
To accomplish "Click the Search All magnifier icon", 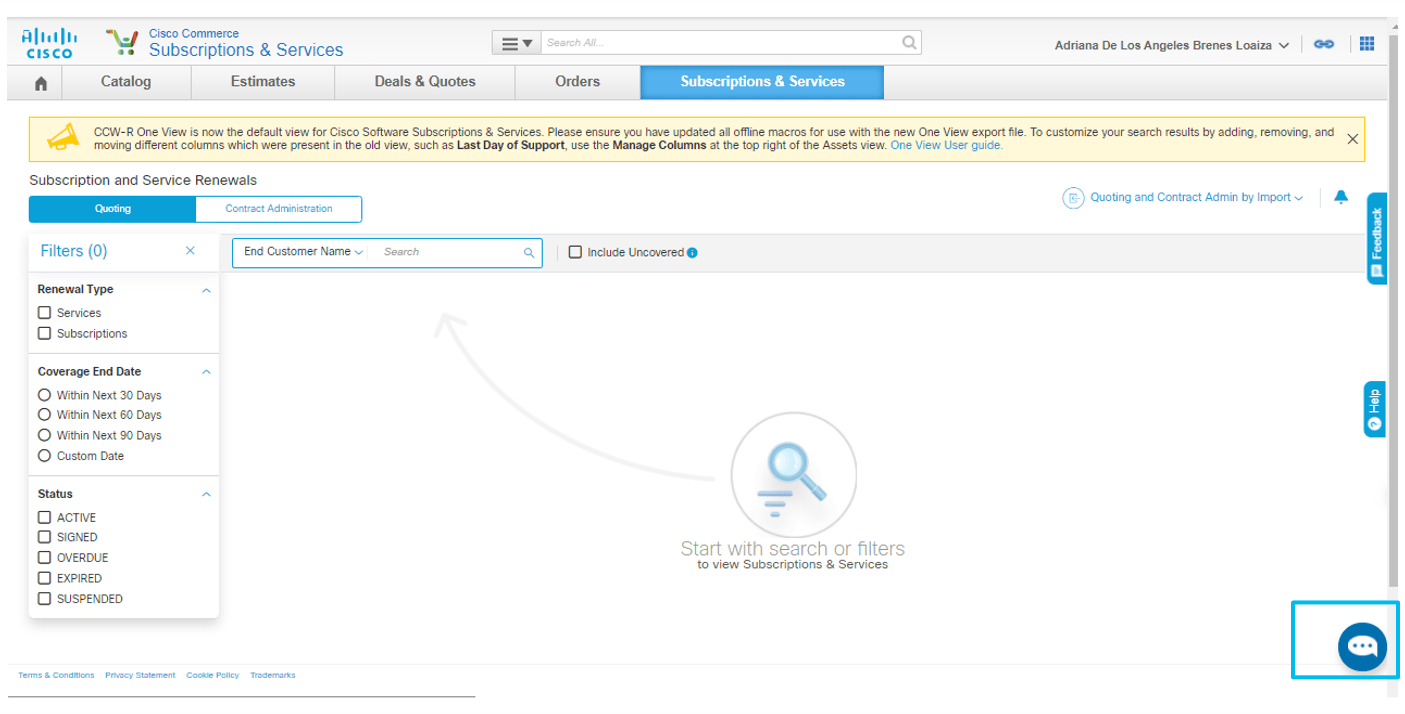I will point(909,43).
